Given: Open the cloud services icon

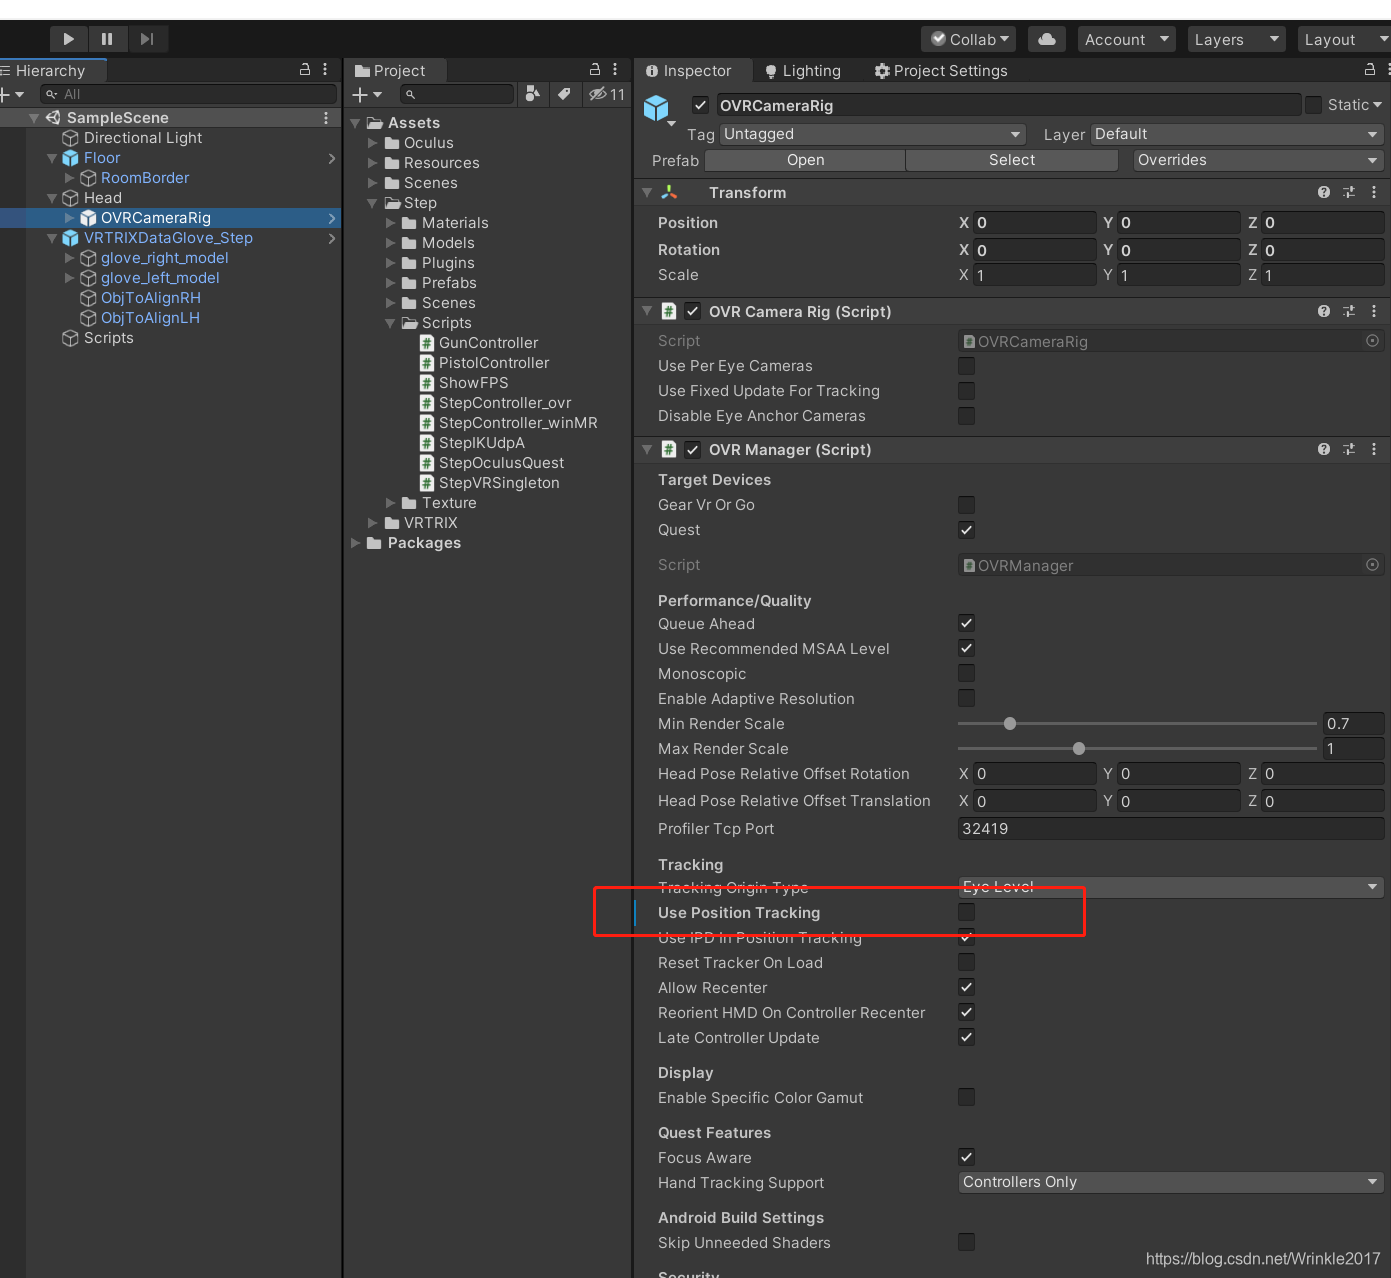Looking at the screenshot, I should coord(1046,39).
